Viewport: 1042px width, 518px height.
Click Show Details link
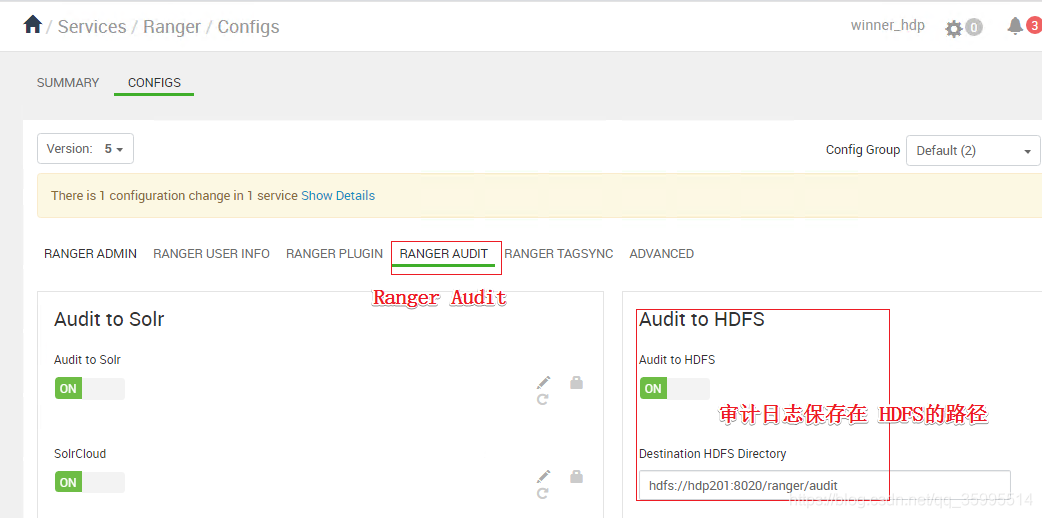[x=338, y=195]
